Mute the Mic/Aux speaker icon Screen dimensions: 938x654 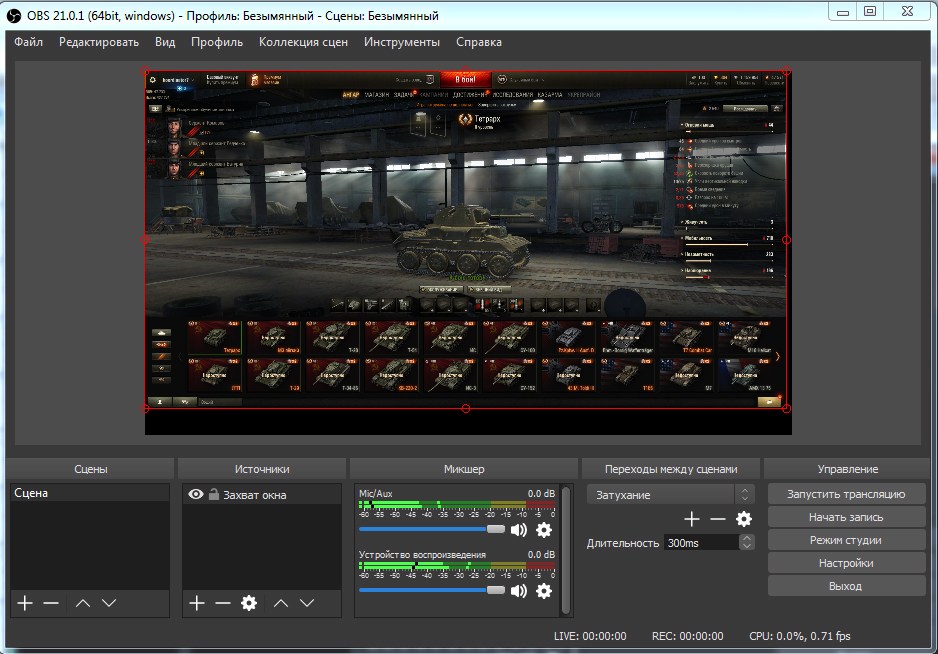(x=519, y=530)
